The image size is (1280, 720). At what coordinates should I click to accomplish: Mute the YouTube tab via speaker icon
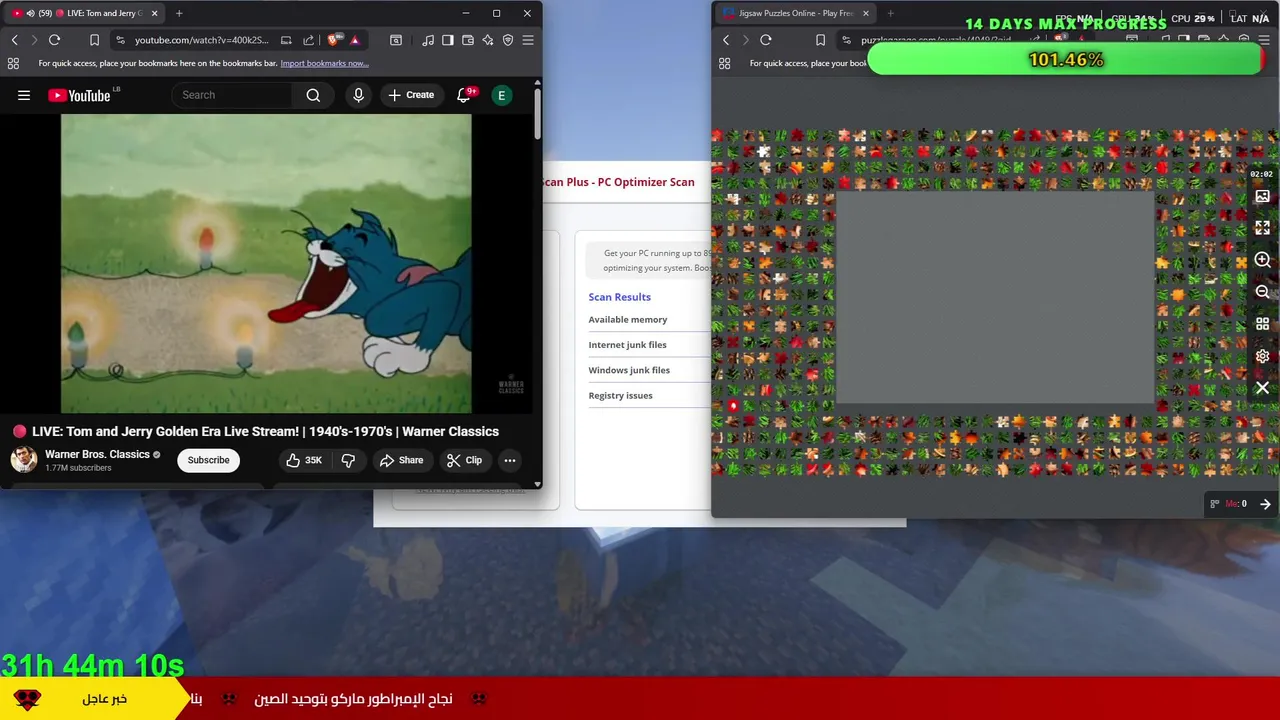click(30, 14)
